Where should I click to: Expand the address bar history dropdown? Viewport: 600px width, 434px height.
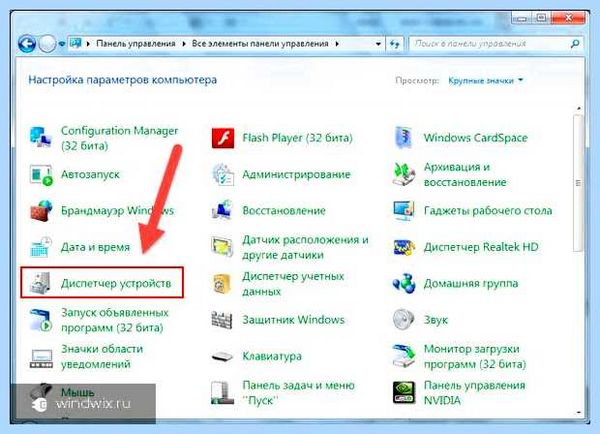(378, 44)
